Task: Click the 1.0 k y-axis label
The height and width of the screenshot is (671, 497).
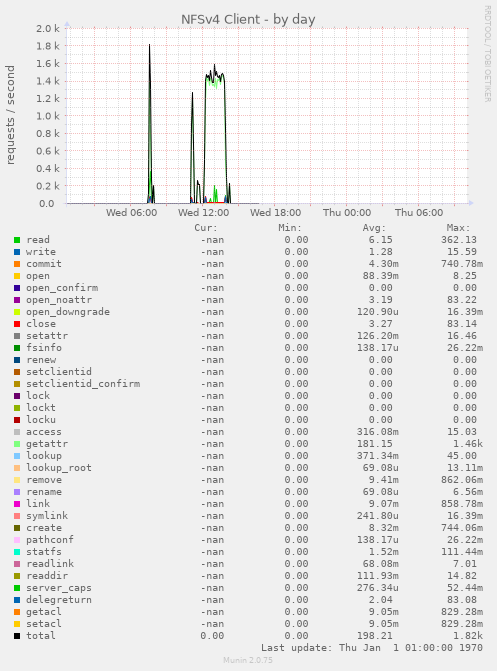Action: (x=48, y=116)
